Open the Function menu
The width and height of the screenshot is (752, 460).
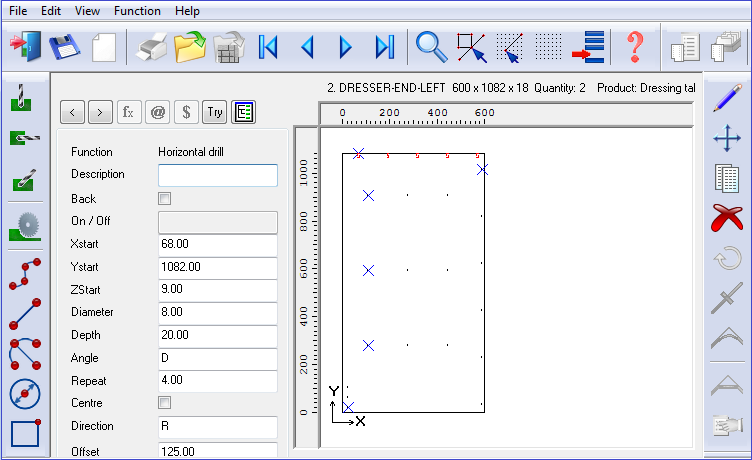point(137,11)
